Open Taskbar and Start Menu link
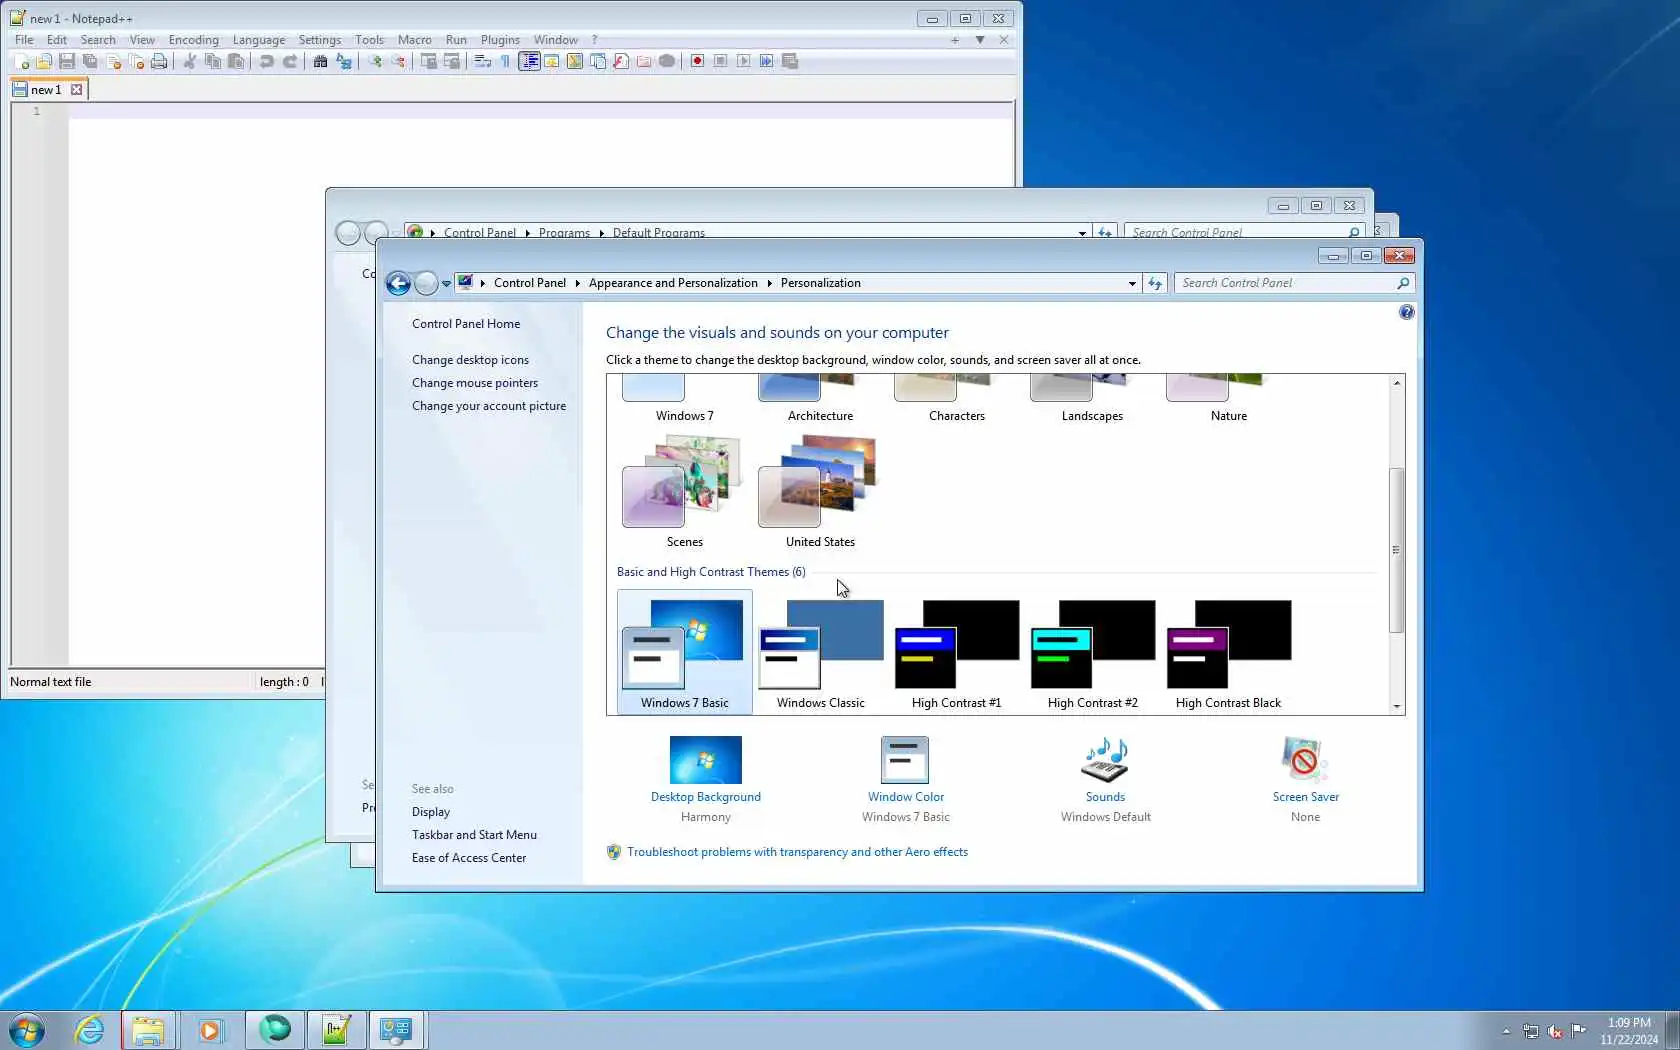Screen dimensions: 1680x1050 coord(474,835)
